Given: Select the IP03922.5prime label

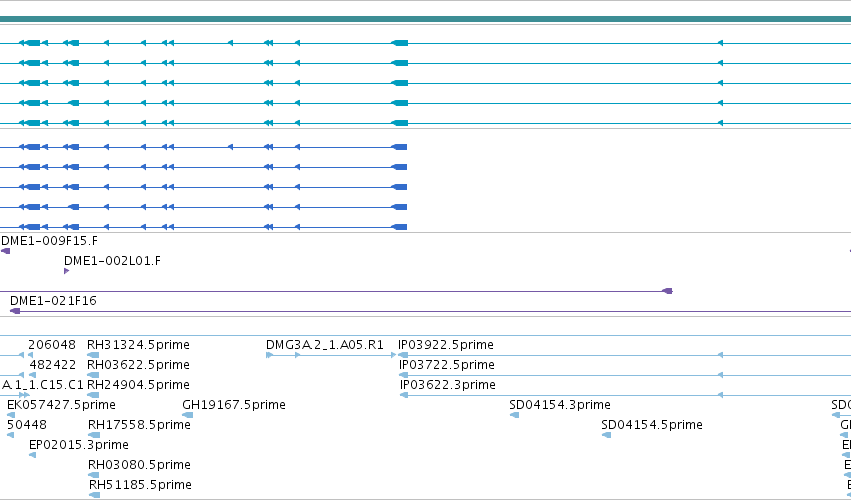Looking at the screenshot, I should point(446,345).
